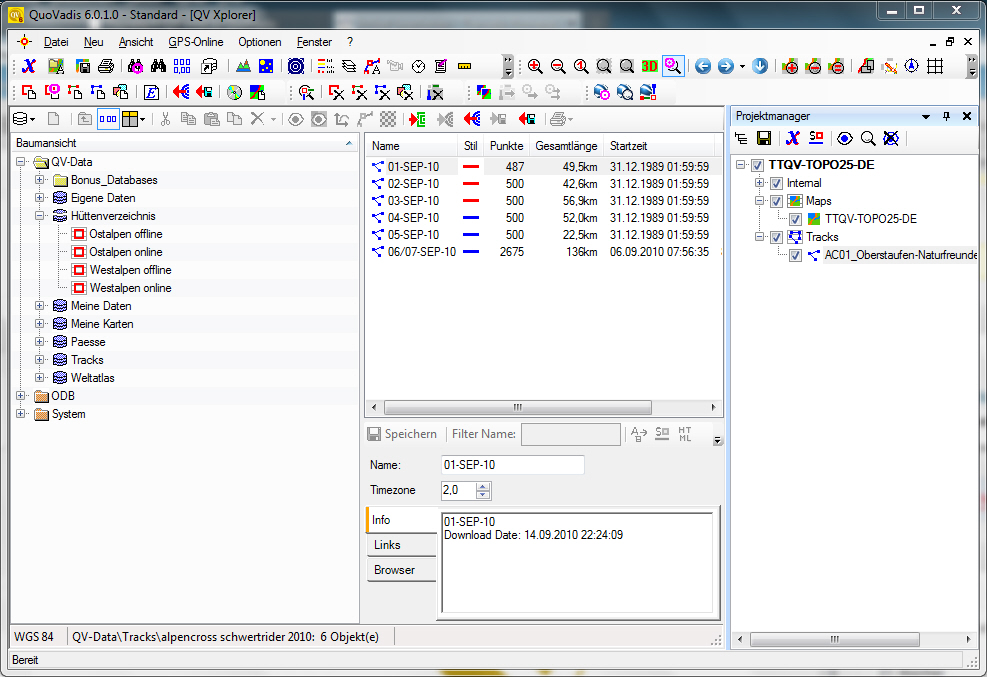Open the GPS-Online menu

click(196, 42)
